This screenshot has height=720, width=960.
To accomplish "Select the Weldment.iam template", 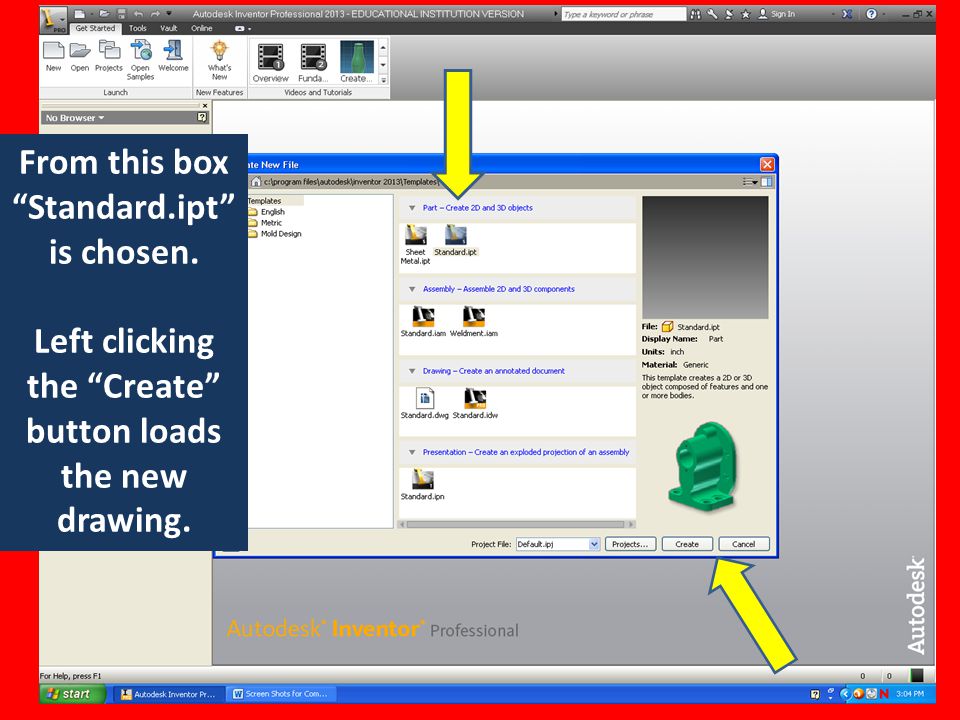I will [x=474, y=321].
